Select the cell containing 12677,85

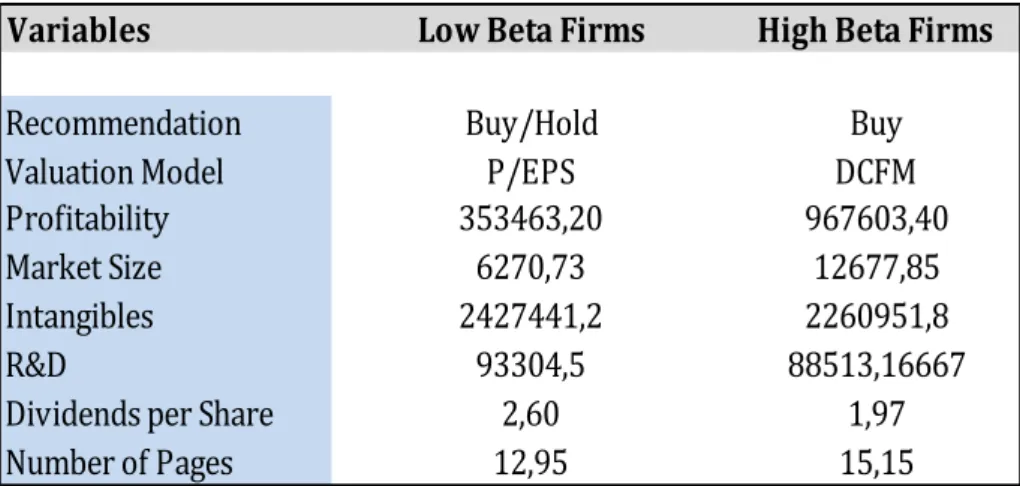(x=876, y=267)
